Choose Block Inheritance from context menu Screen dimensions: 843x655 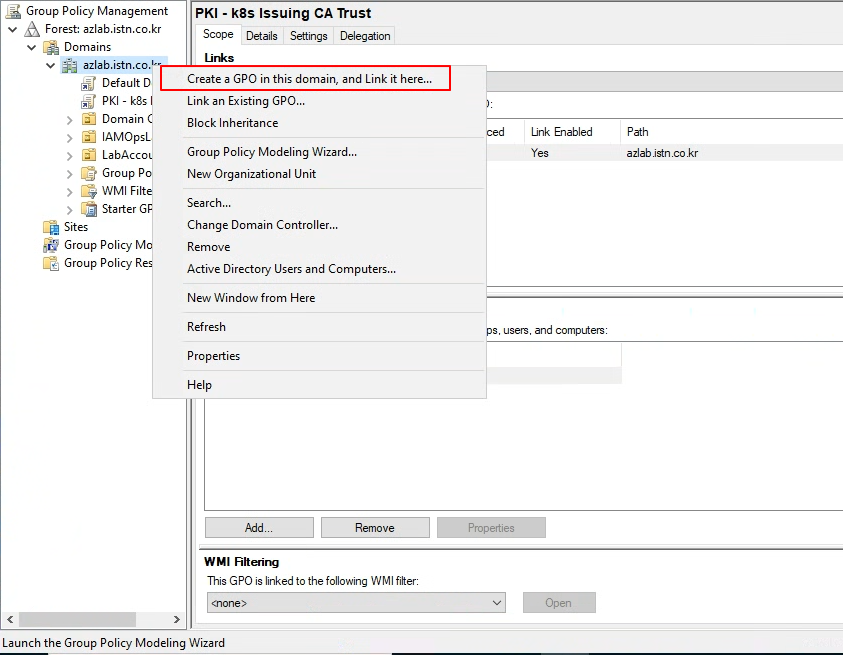click(x=232, y=123)
